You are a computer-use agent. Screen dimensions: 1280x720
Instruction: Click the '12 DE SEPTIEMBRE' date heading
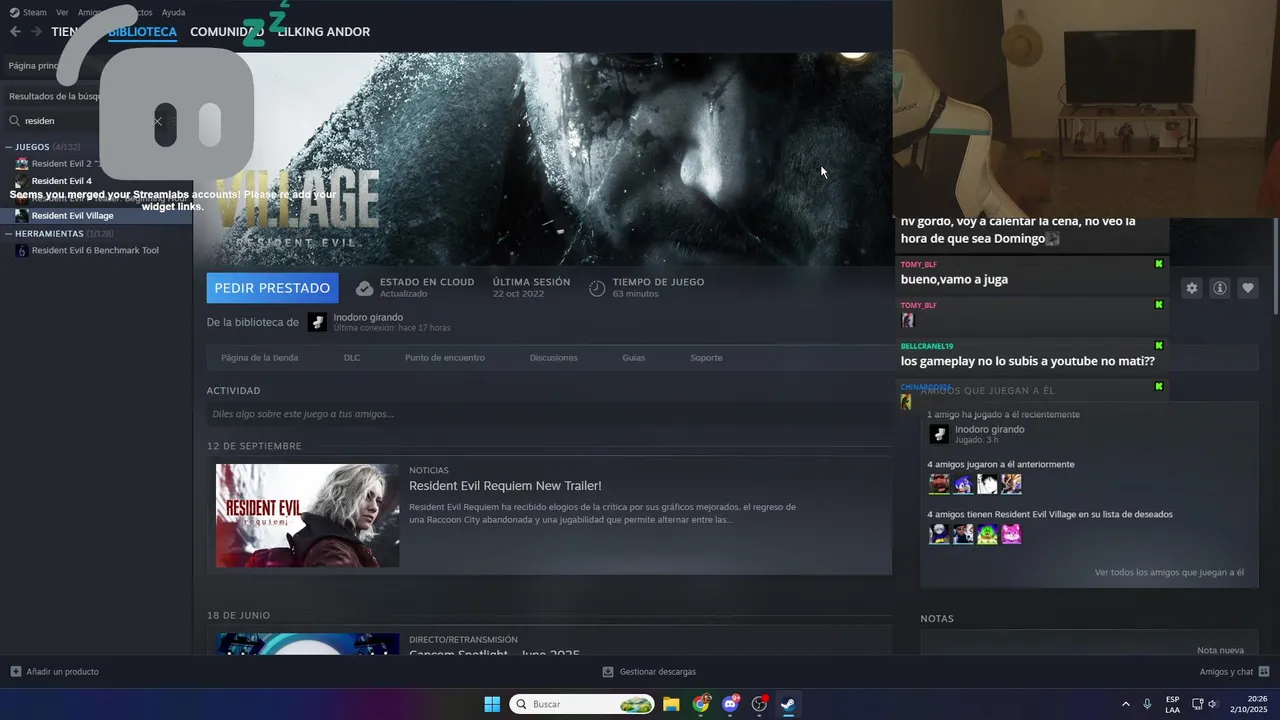click(x=254, y=446)
